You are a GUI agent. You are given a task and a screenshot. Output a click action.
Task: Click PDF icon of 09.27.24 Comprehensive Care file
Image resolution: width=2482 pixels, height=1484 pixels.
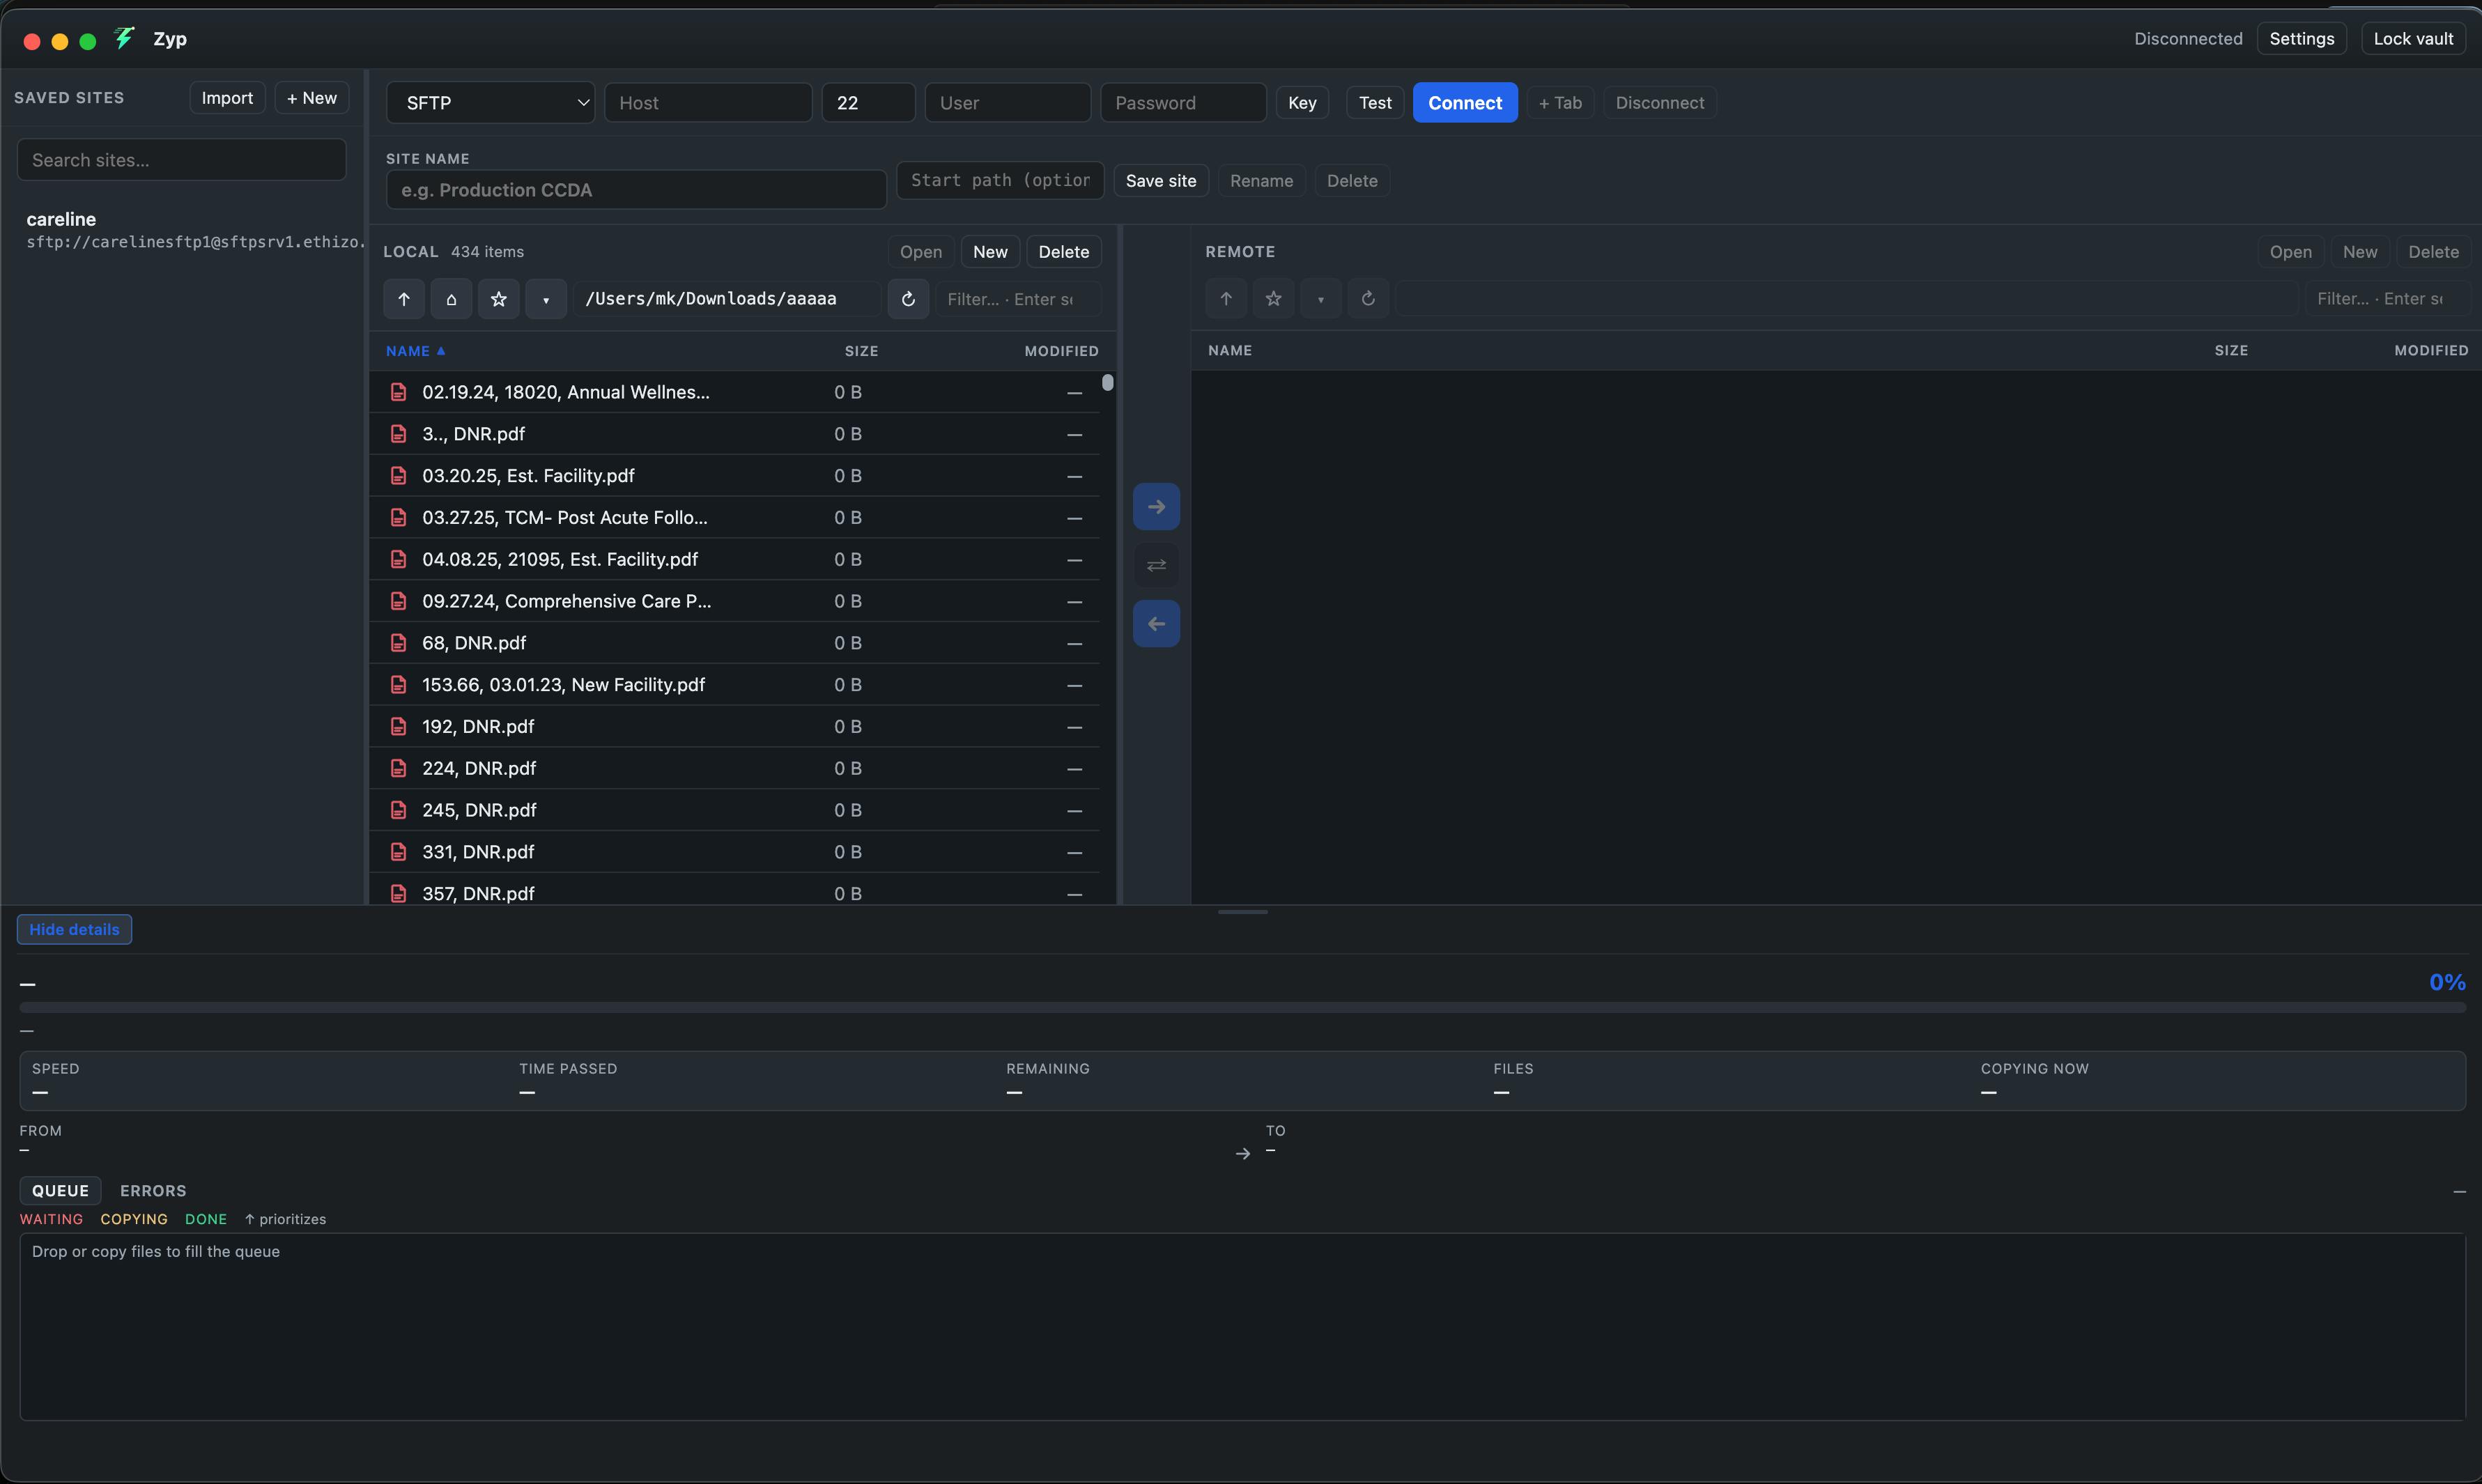point(398,601)
